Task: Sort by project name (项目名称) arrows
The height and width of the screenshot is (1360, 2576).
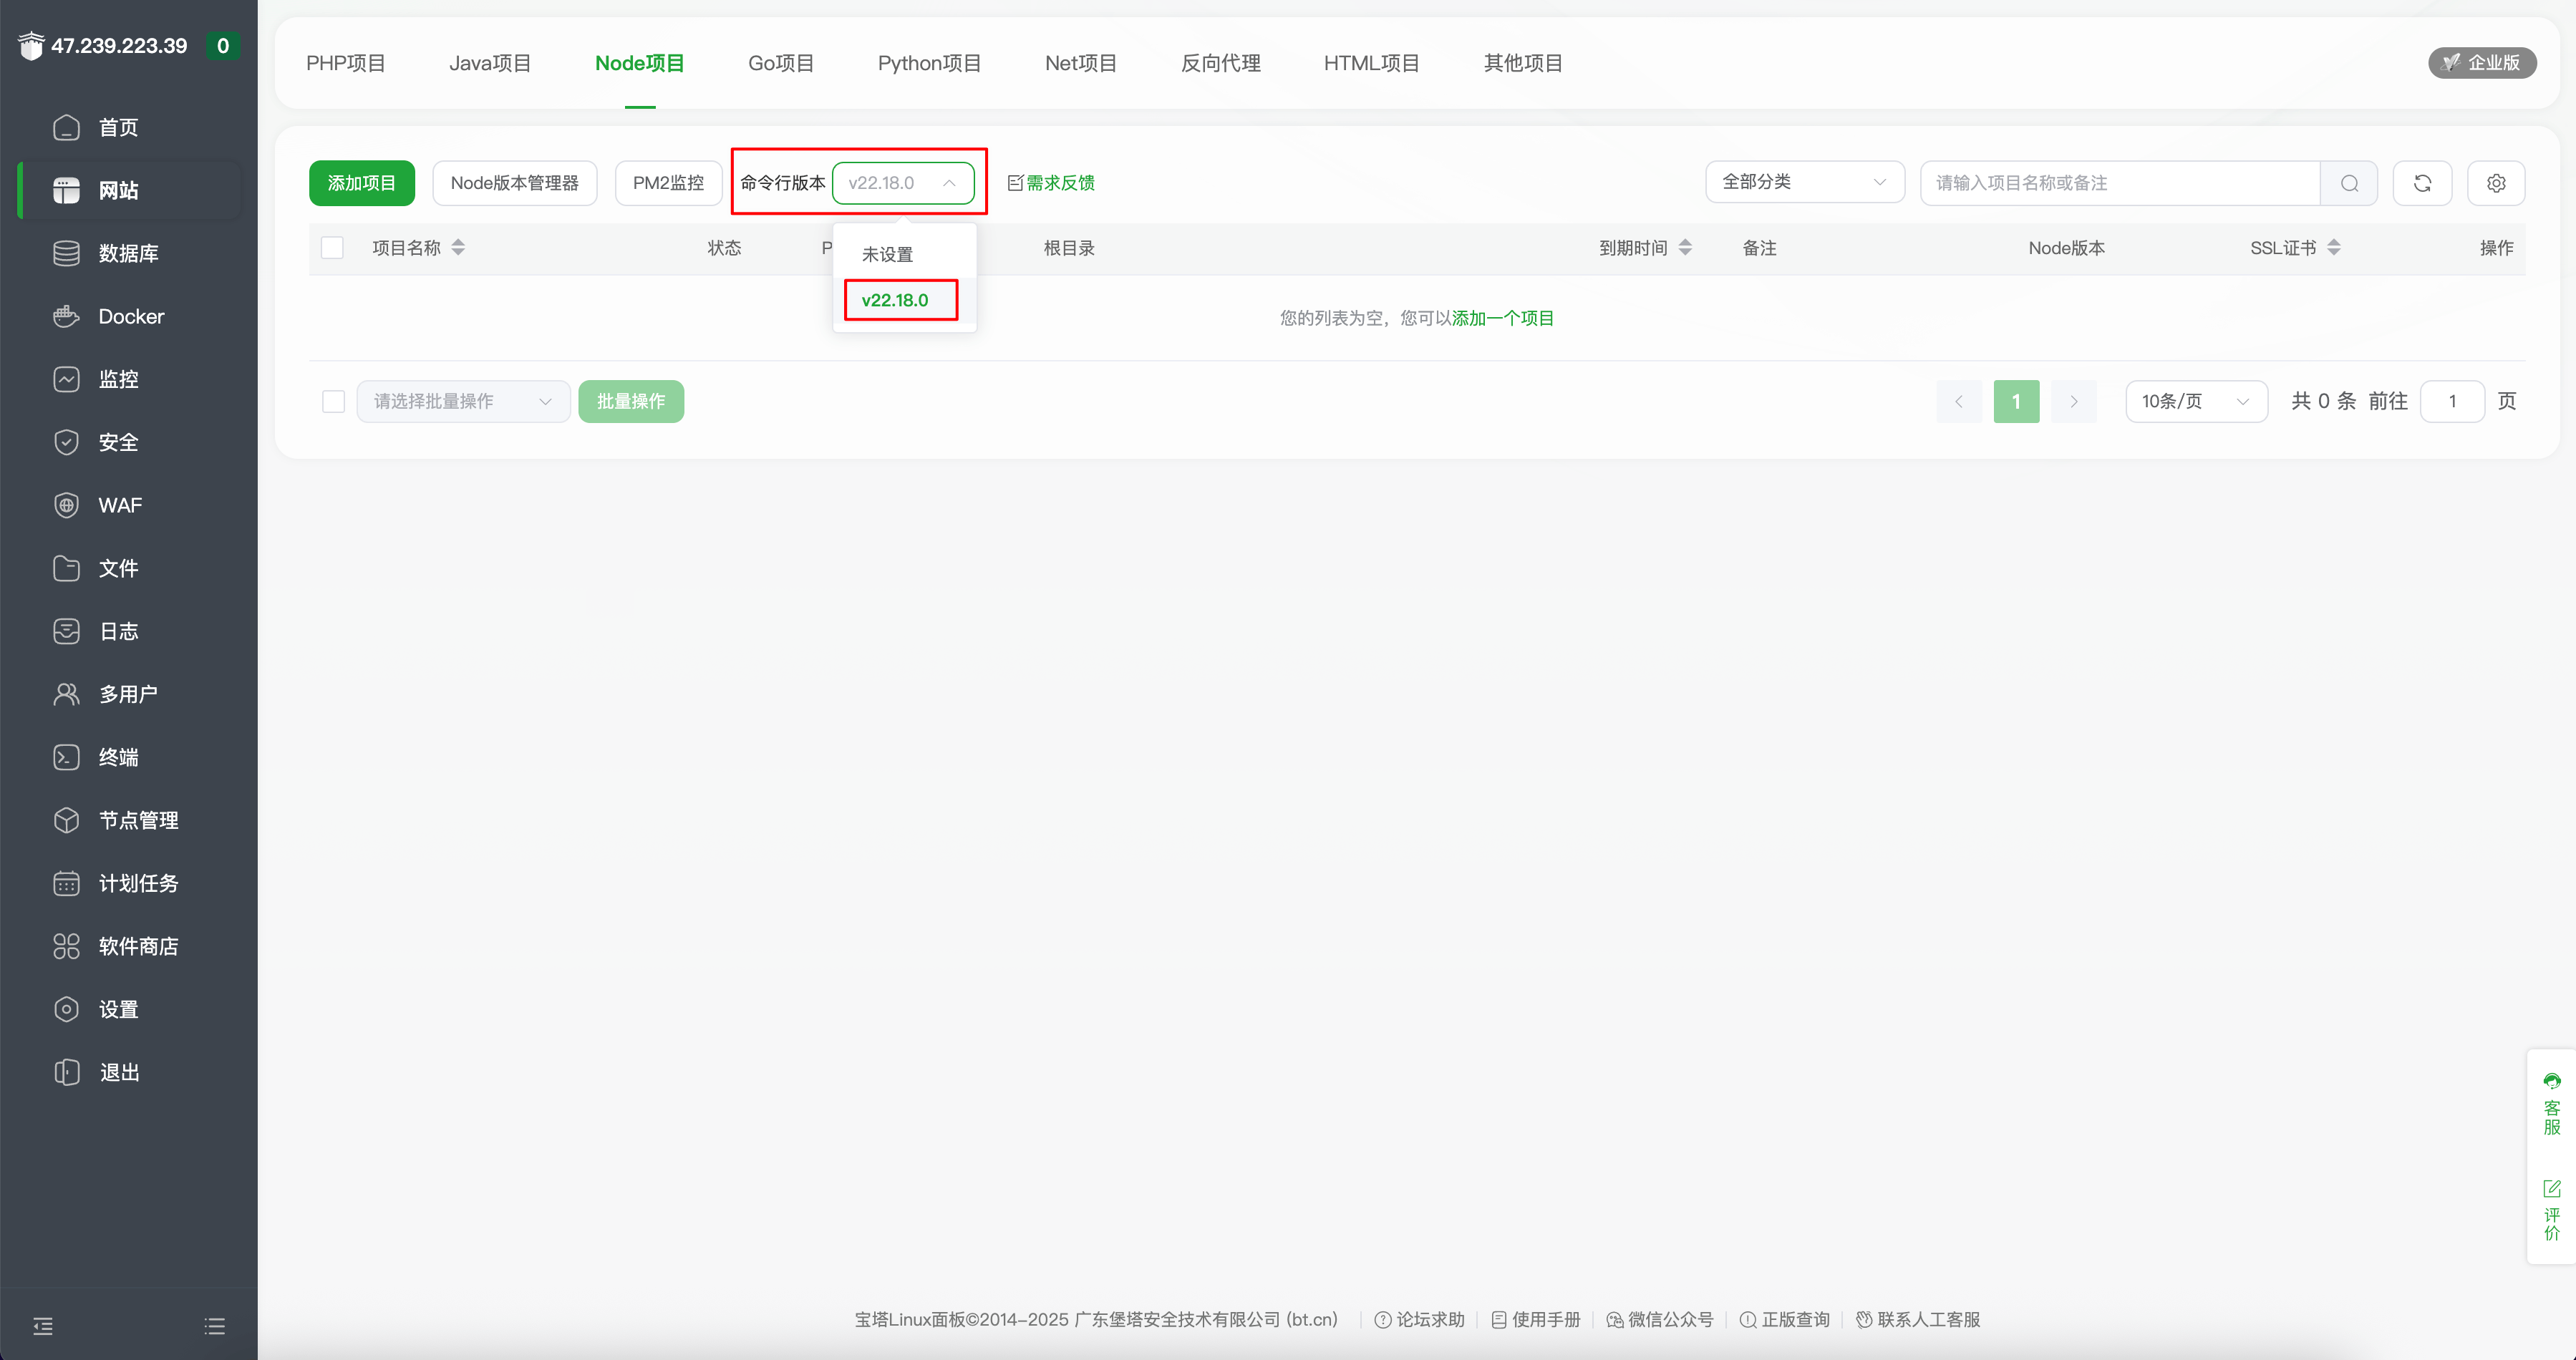Action: (x=458, y=248)
